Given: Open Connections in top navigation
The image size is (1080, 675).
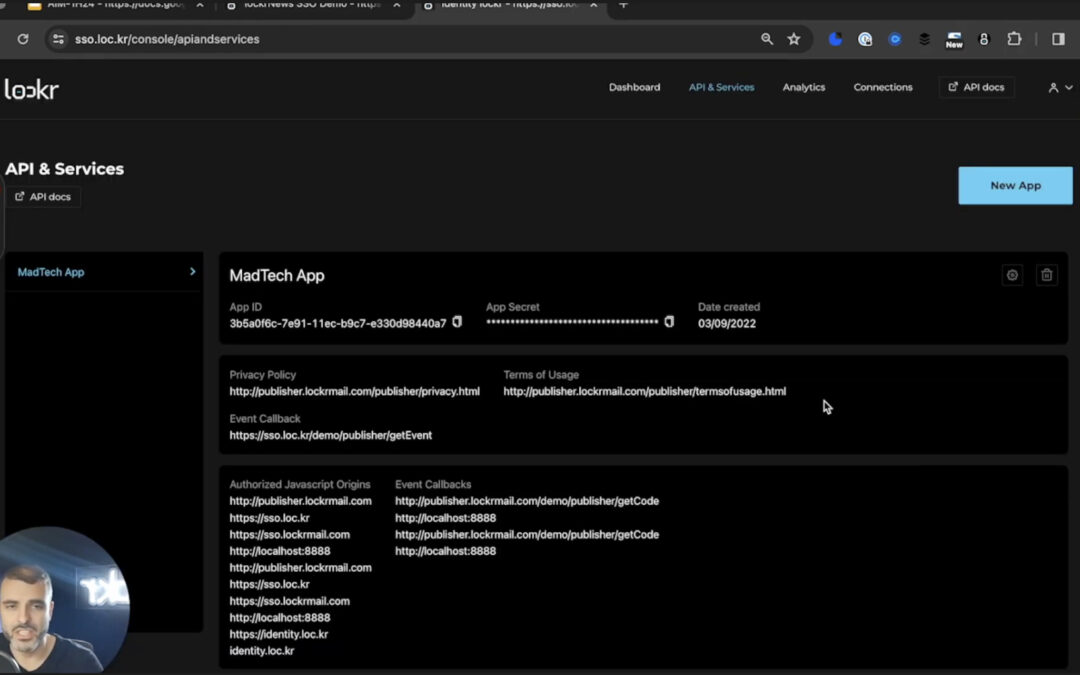Looking at the screenshot, I should [x=882, y=87].
